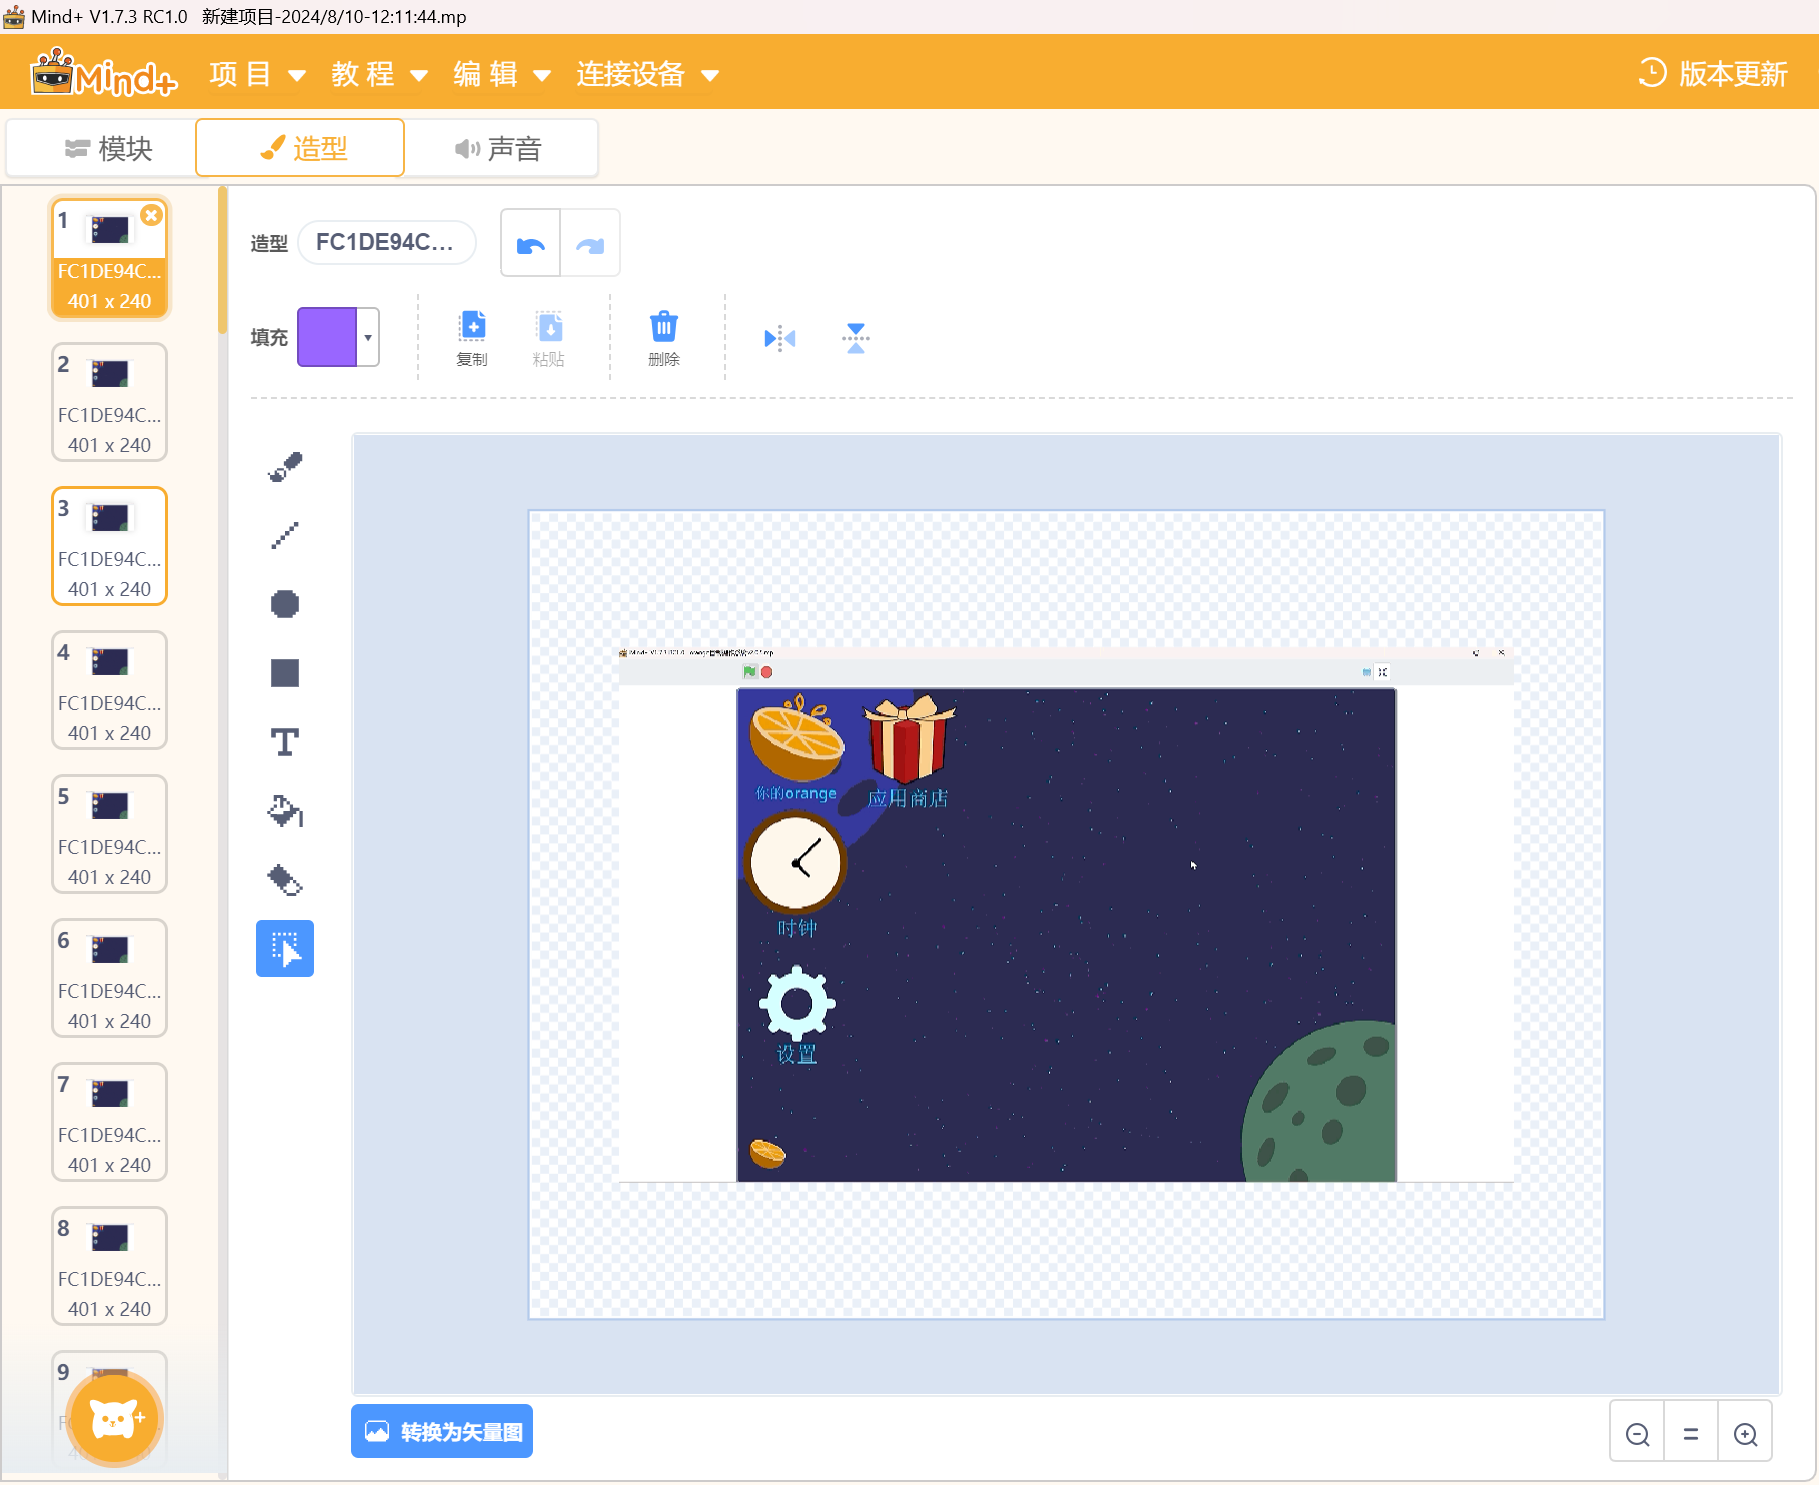Image resolution: width=1819 pixels, height=1485 pixels.
Task: Flip costume vertically
Action: click(x=856, y=338)
